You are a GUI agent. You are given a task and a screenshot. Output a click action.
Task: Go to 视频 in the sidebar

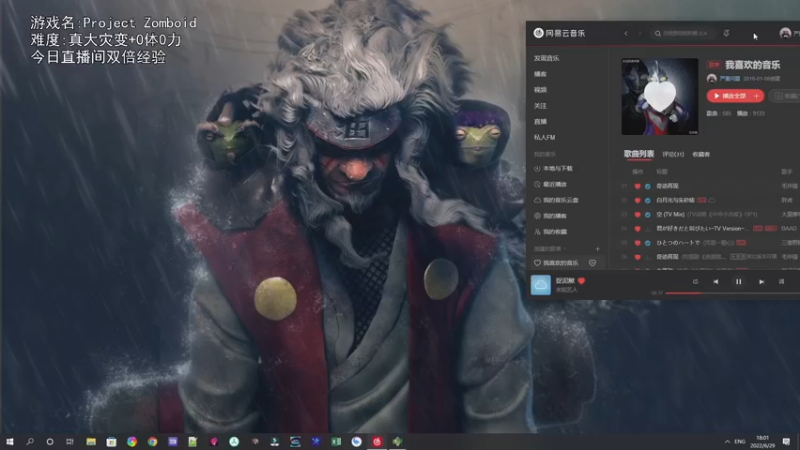540,90
